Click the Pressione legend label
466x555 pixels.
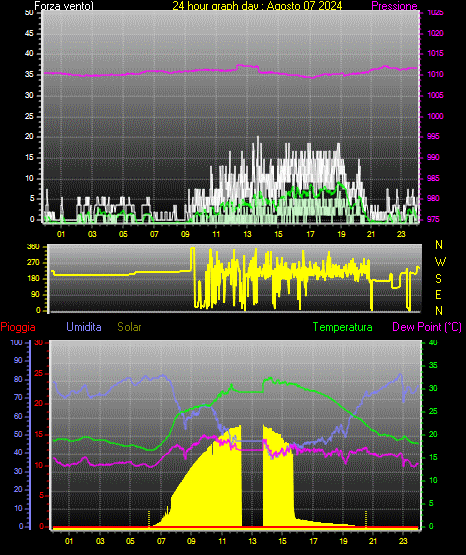pos(394,6)
